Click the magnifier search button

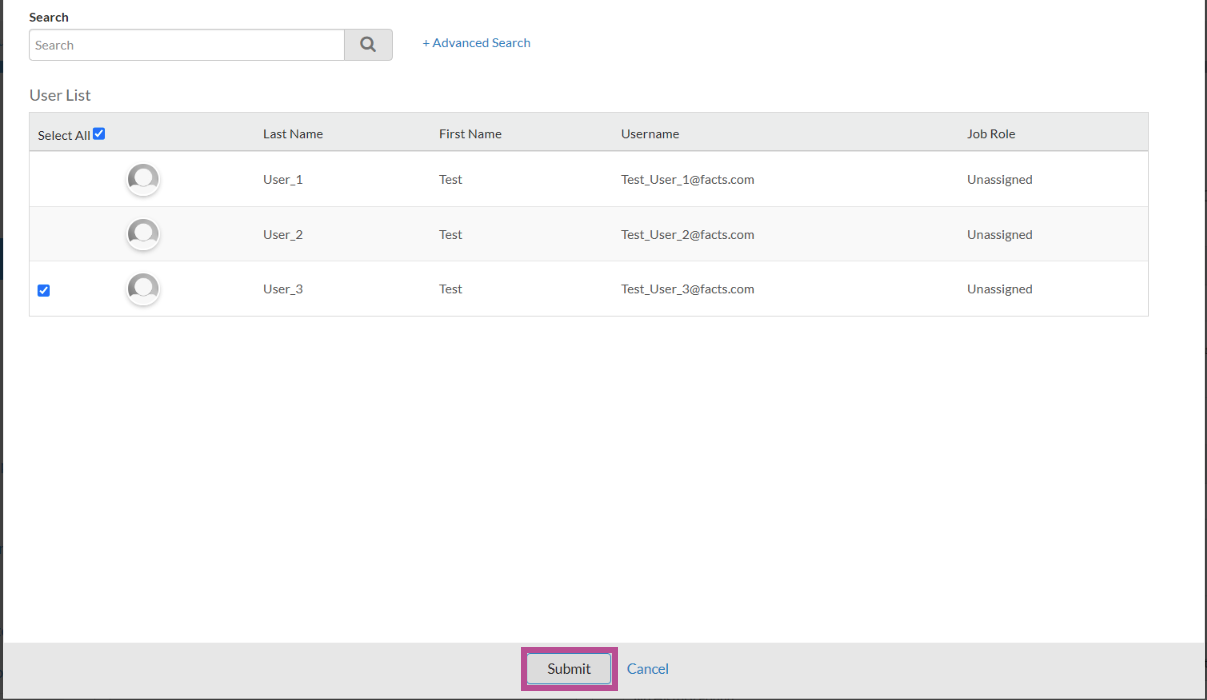pyautogui.click(x=368, y=45)
